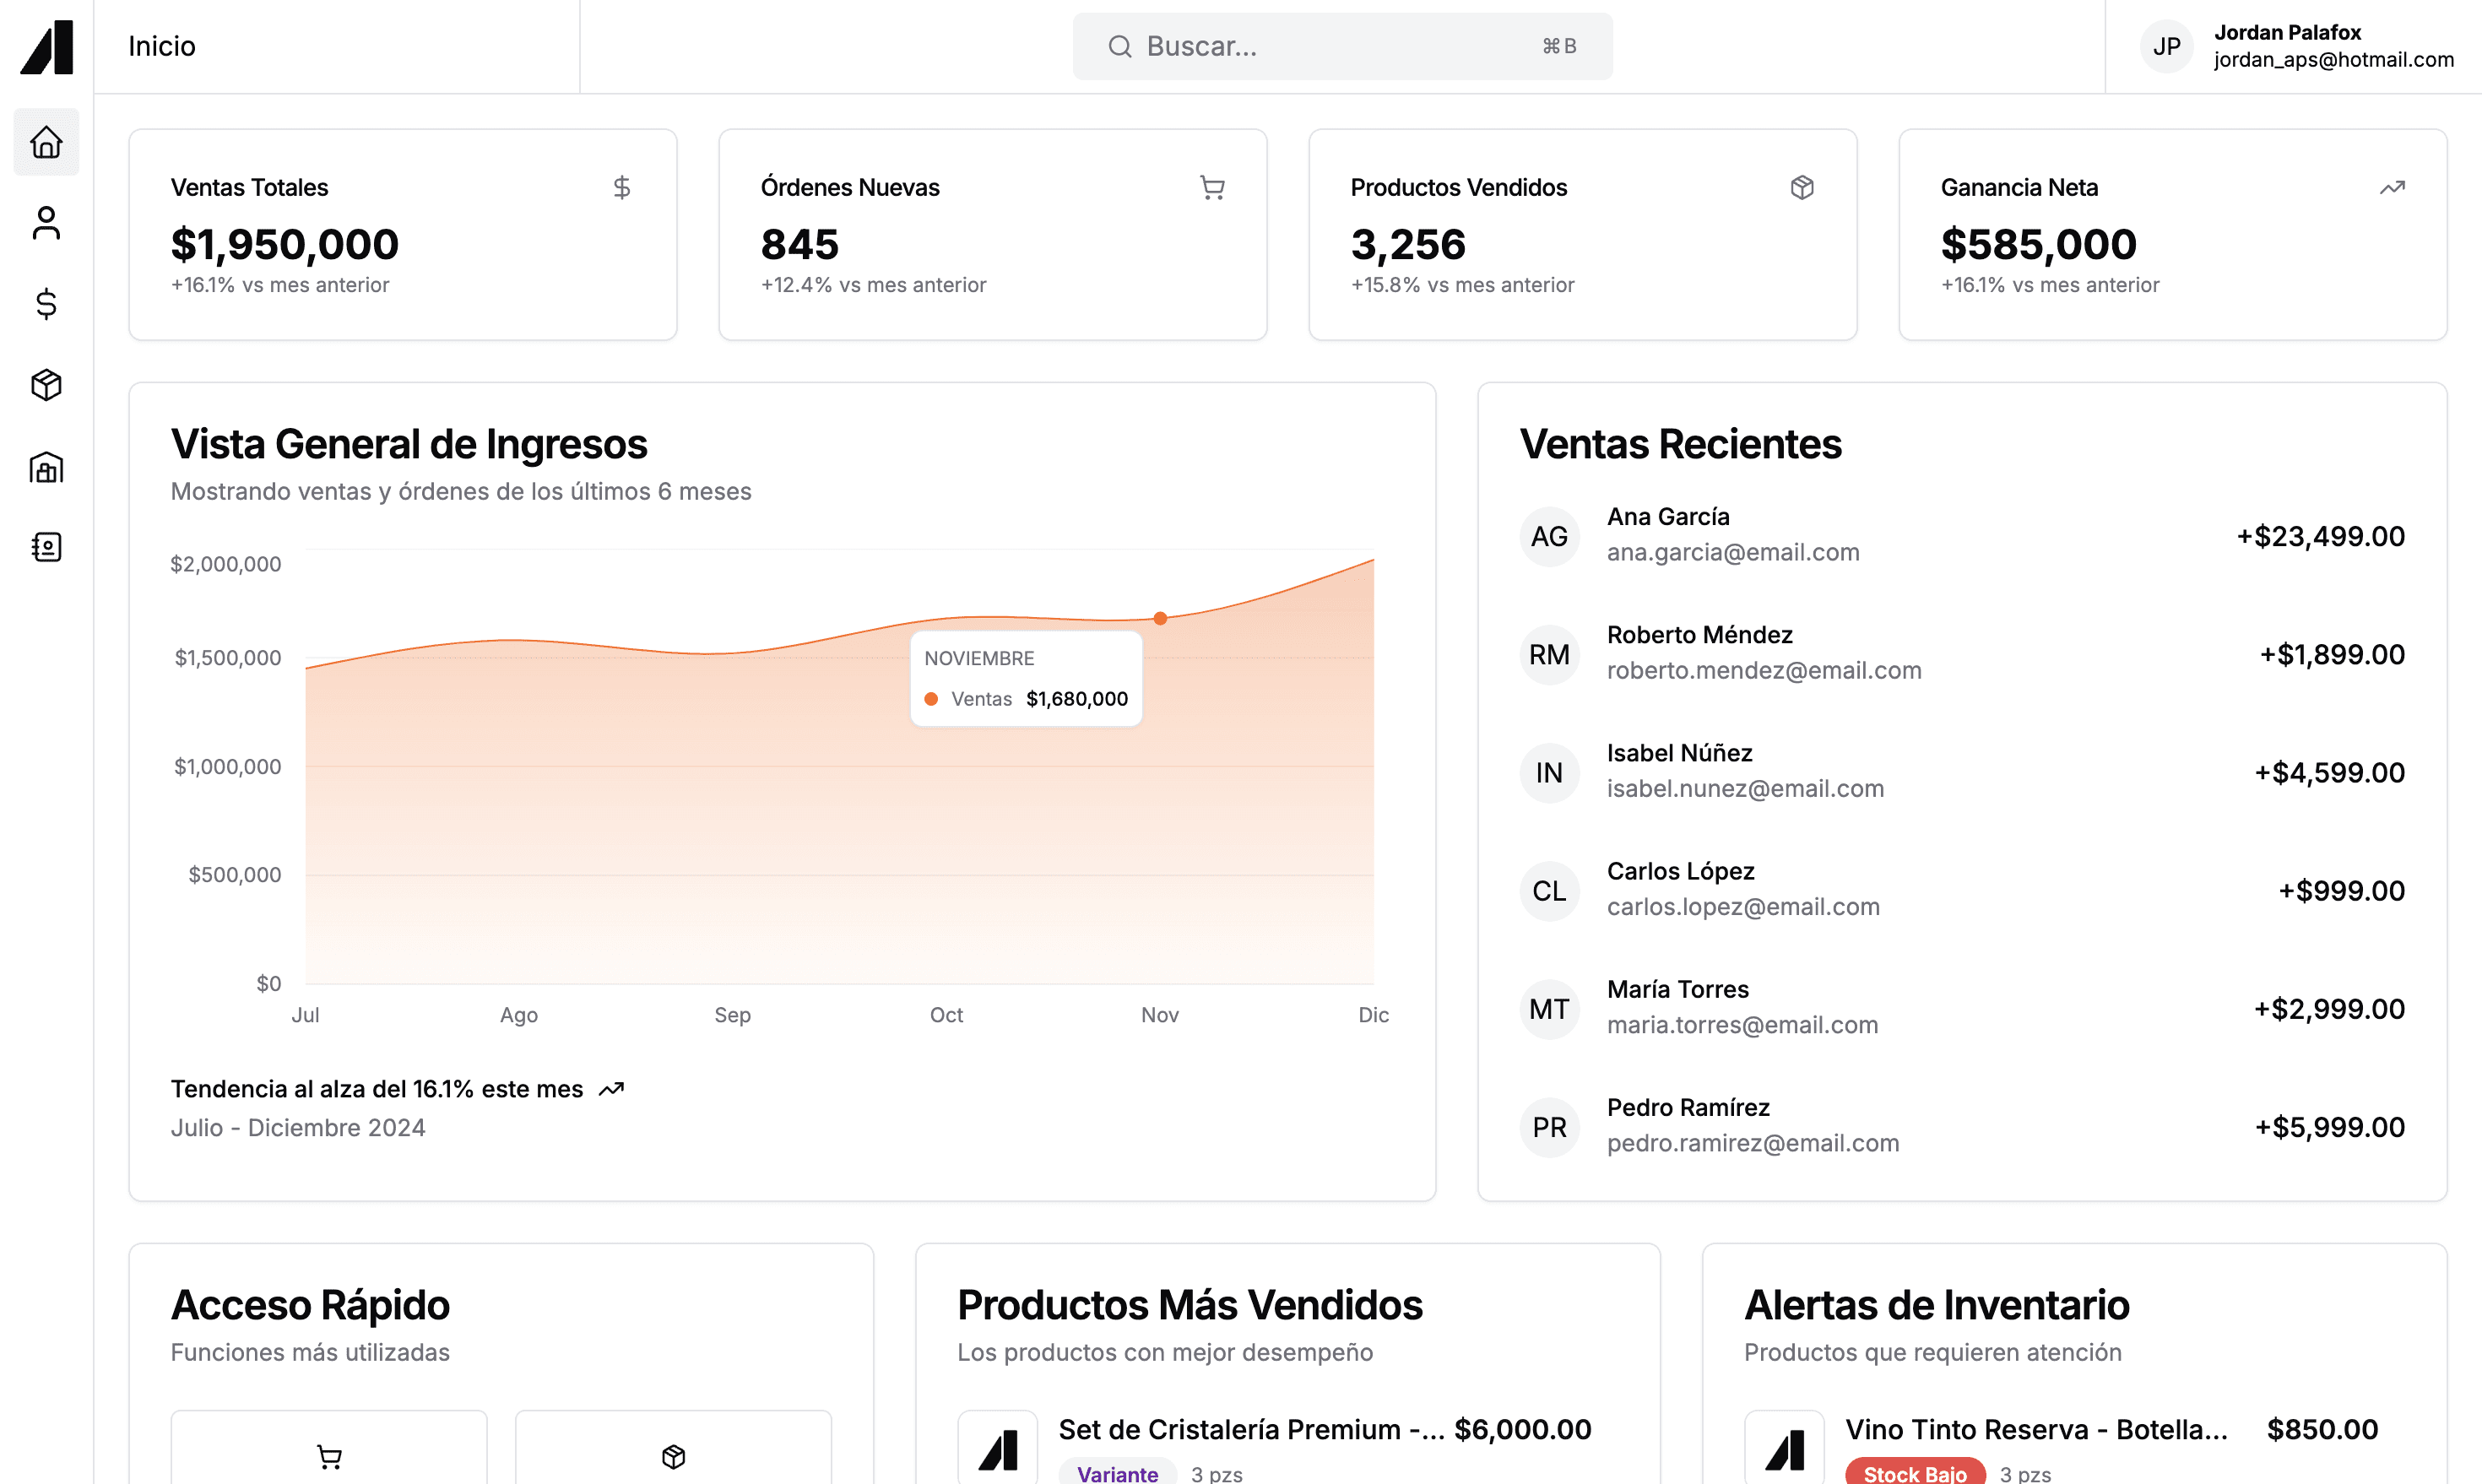Image resolution: width=2482 pixels, height=1484 pixels.
Task: Click Vino Tinto Reserva product thumbnail
Action: coord(1785,1447)
